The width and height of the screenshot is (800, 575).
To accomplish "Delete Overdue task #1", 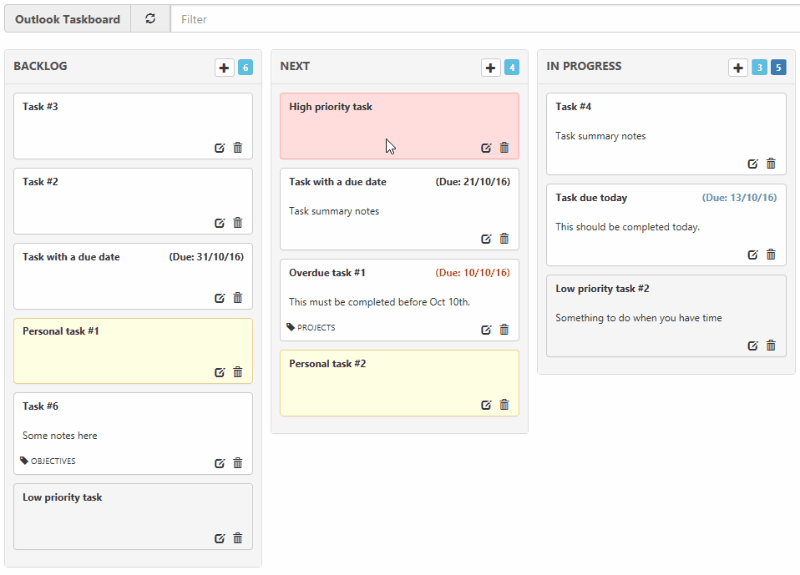I will (504, 329).
